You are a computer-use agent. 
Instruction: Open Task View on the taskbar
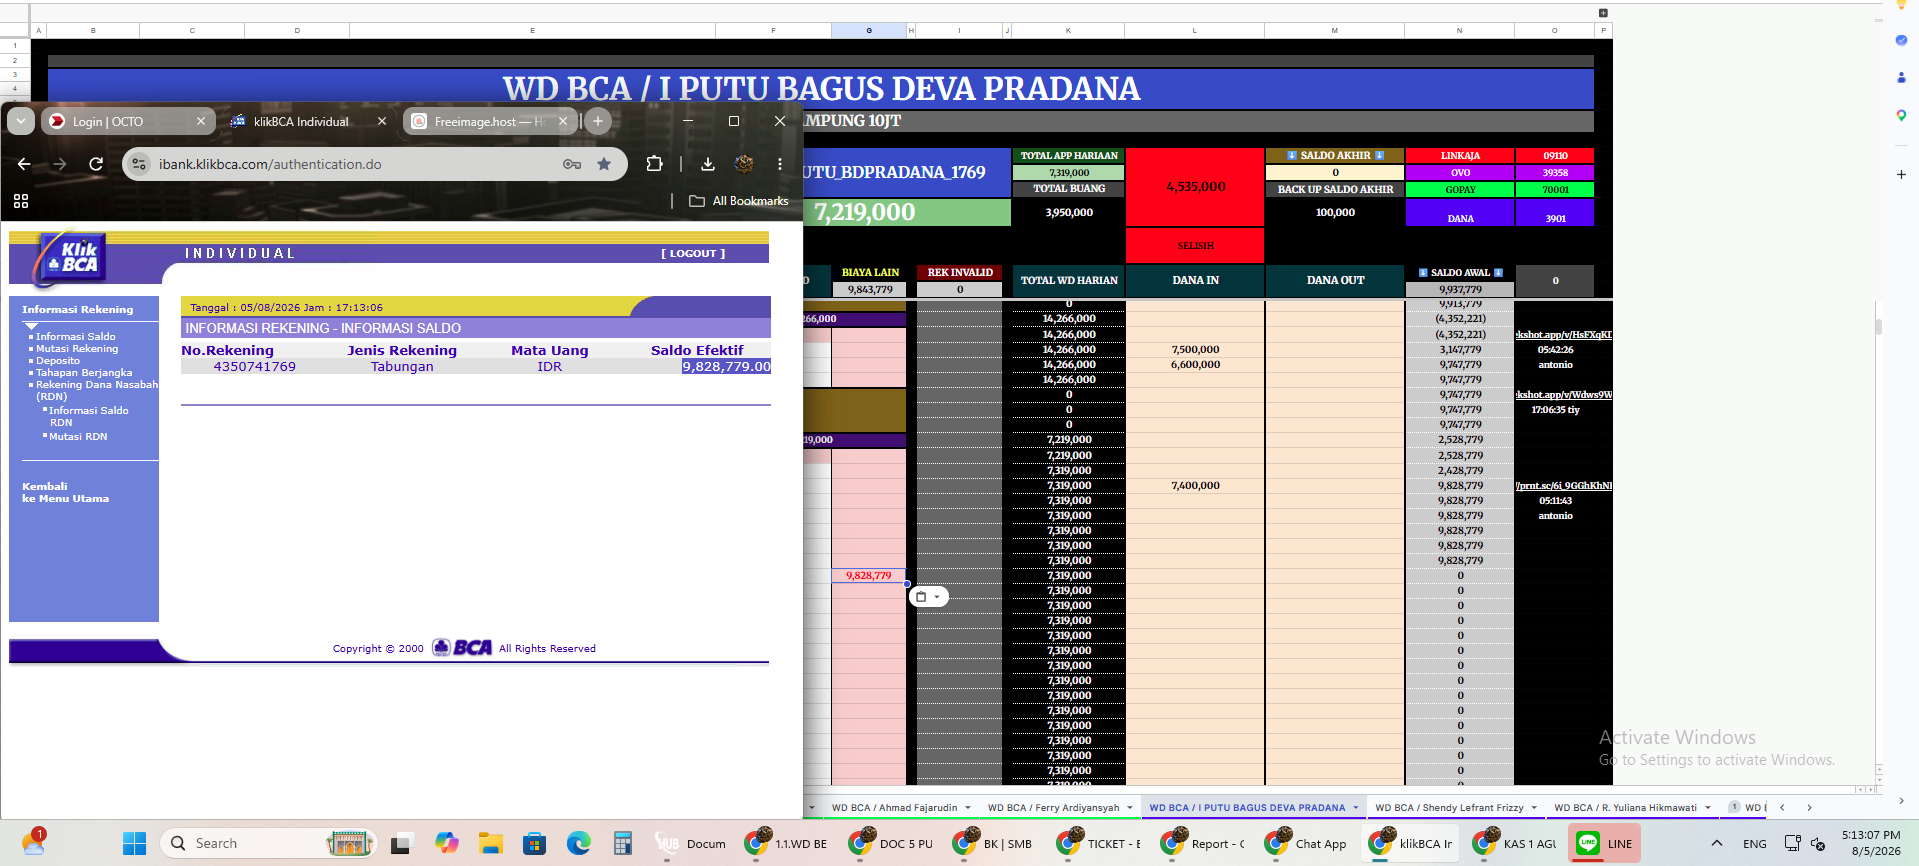401,844
